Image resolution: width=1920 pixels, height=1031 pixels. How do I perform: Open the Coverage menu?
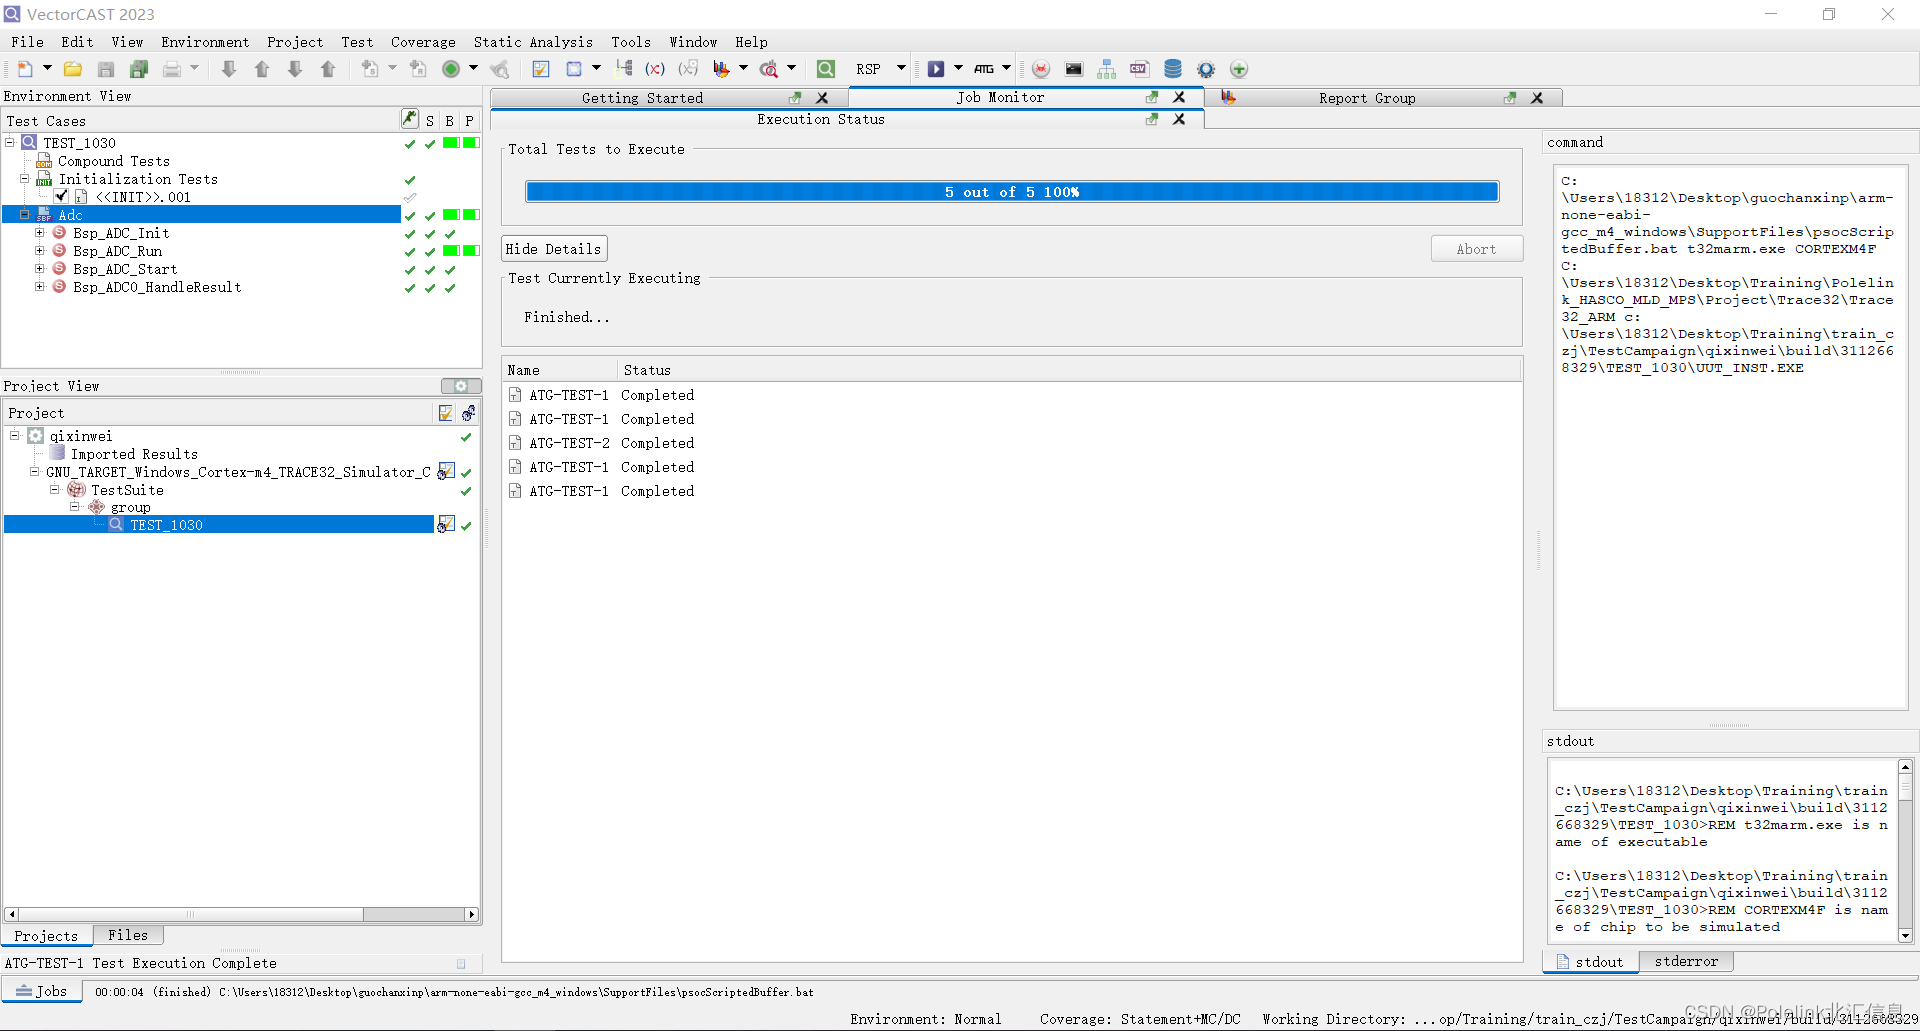pyautogui.click(x=423, y=42)
